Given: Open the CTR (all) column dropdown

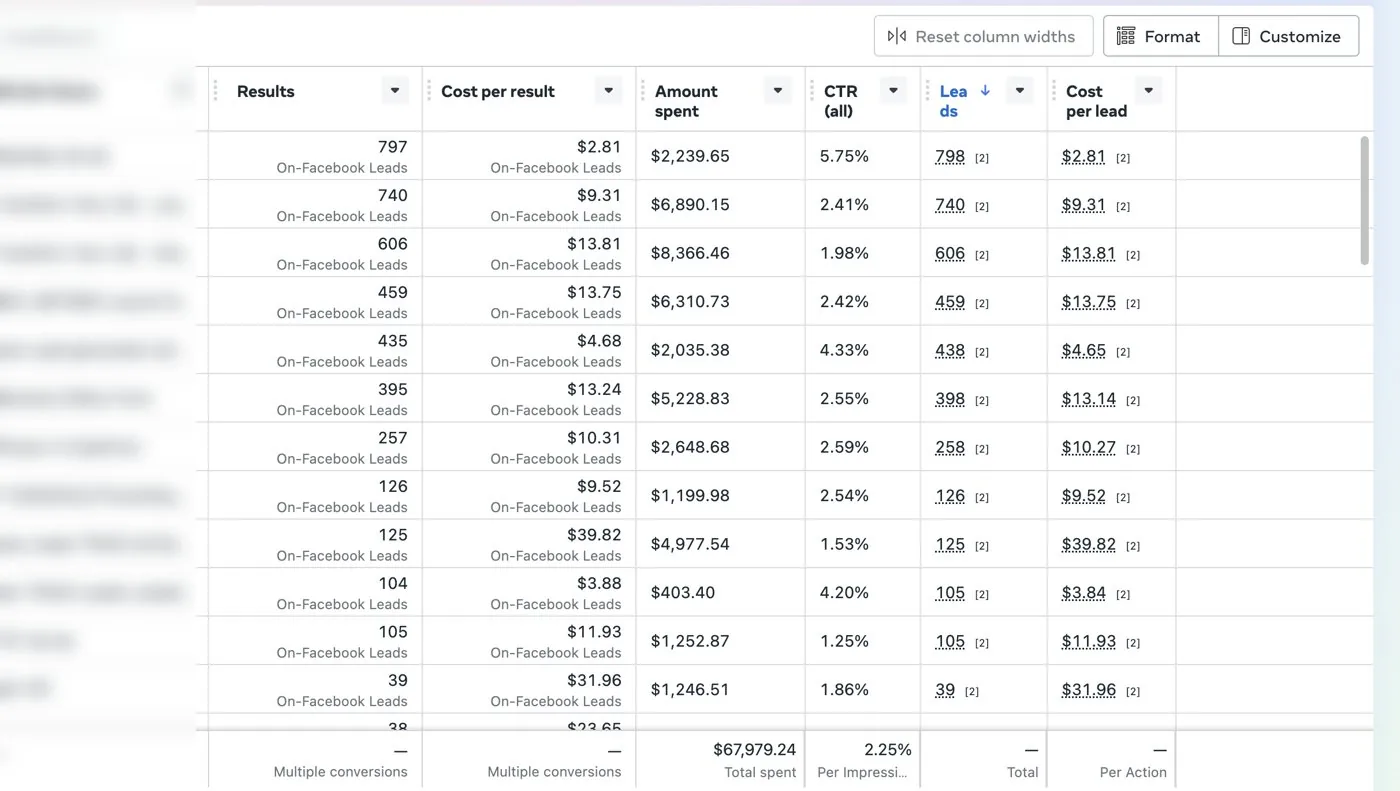Looking at the screenshot, I should click(894, 91).
